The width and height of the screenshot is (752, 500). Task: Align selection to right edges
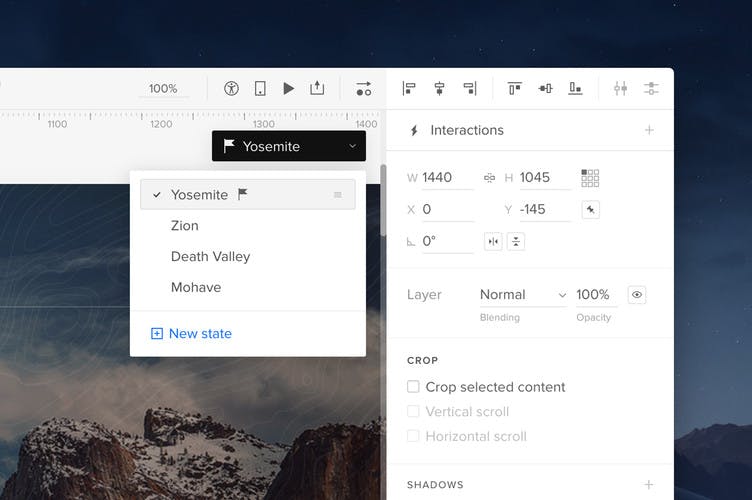click(470, 88)
